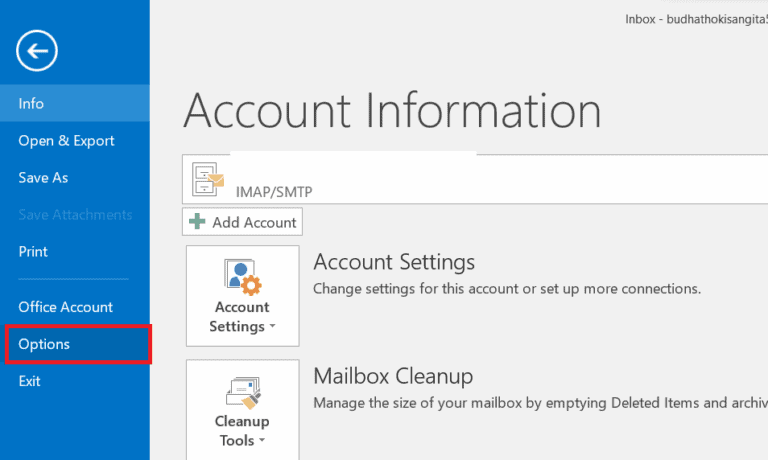768x460 pixels.
Task: Click the Account Settings person-gear icon
Action: pos(242,277)
